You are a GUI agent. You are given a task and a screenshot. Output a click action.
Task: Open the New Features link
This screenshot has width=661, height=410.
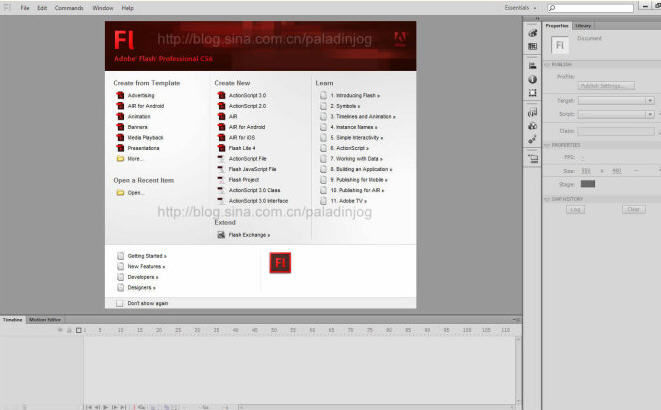pos(146,266)
